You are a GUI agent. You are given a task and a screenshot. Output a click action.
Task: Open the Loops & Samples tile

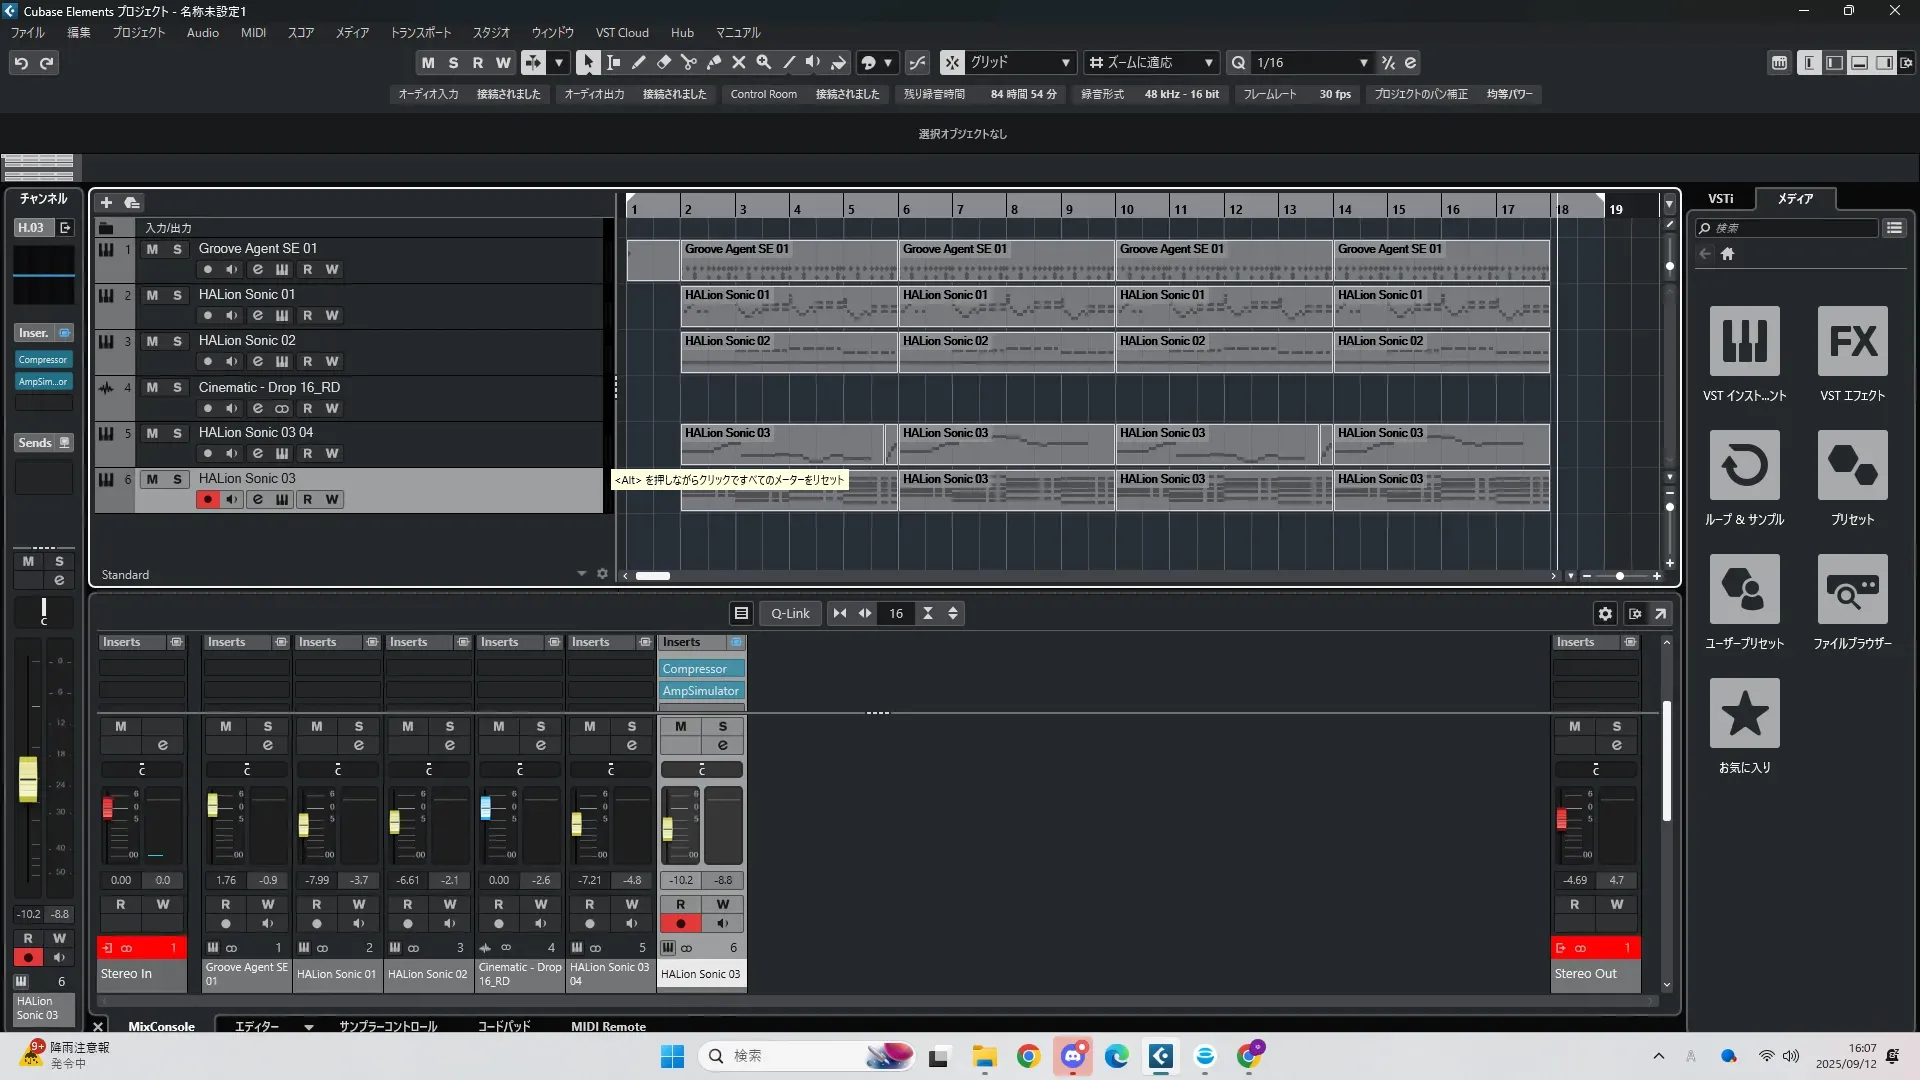click(1744, 466)
